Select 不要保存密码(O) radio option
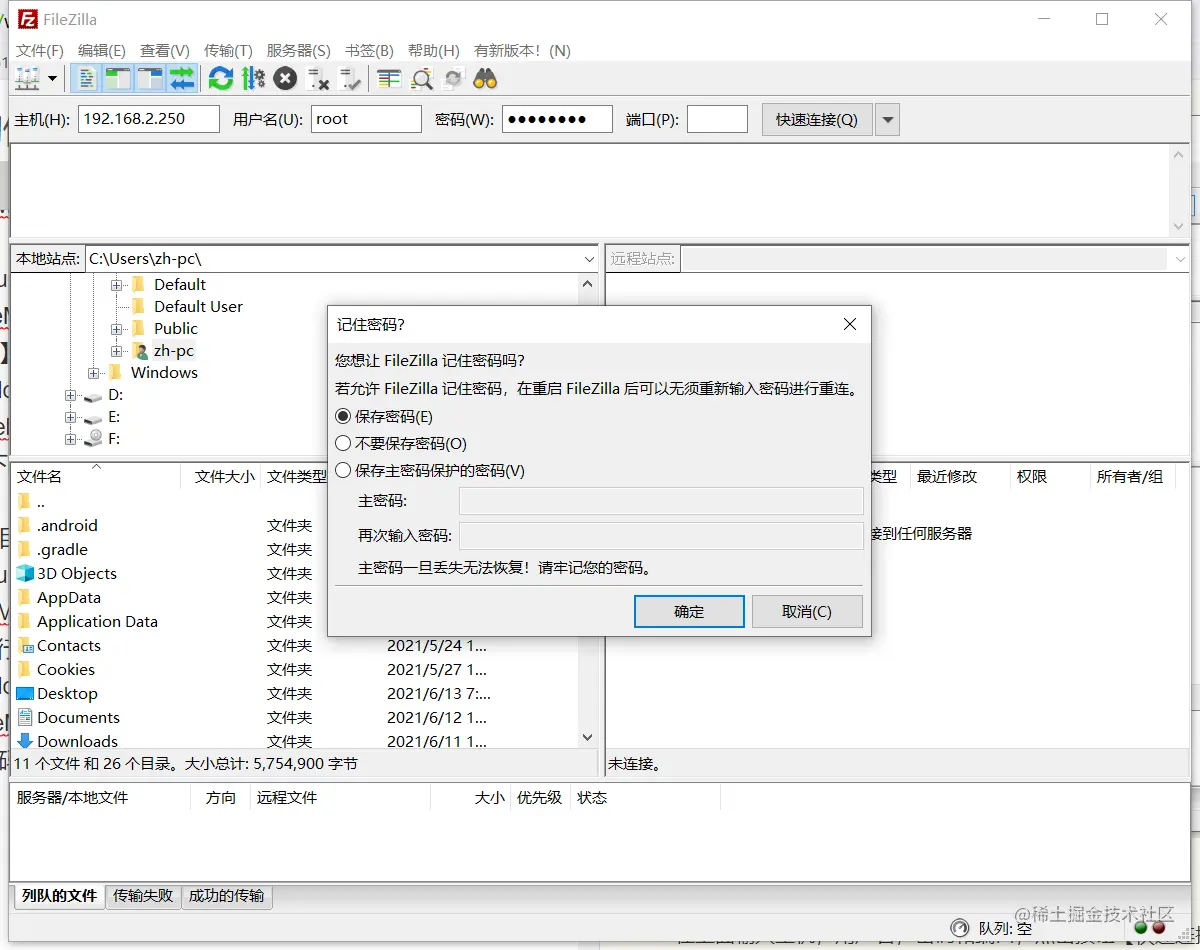 click(343, 443)
